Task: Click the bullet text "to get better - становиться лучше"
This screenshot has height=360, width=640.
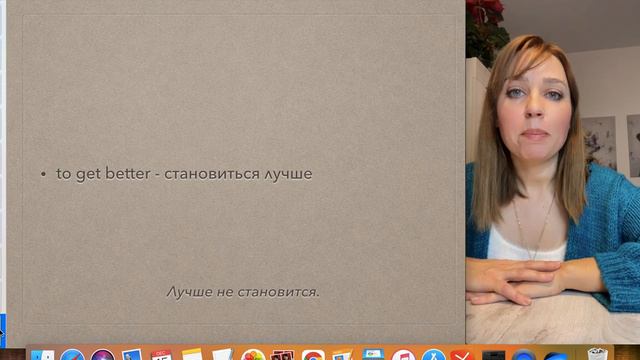Action: tap(184, 174)
